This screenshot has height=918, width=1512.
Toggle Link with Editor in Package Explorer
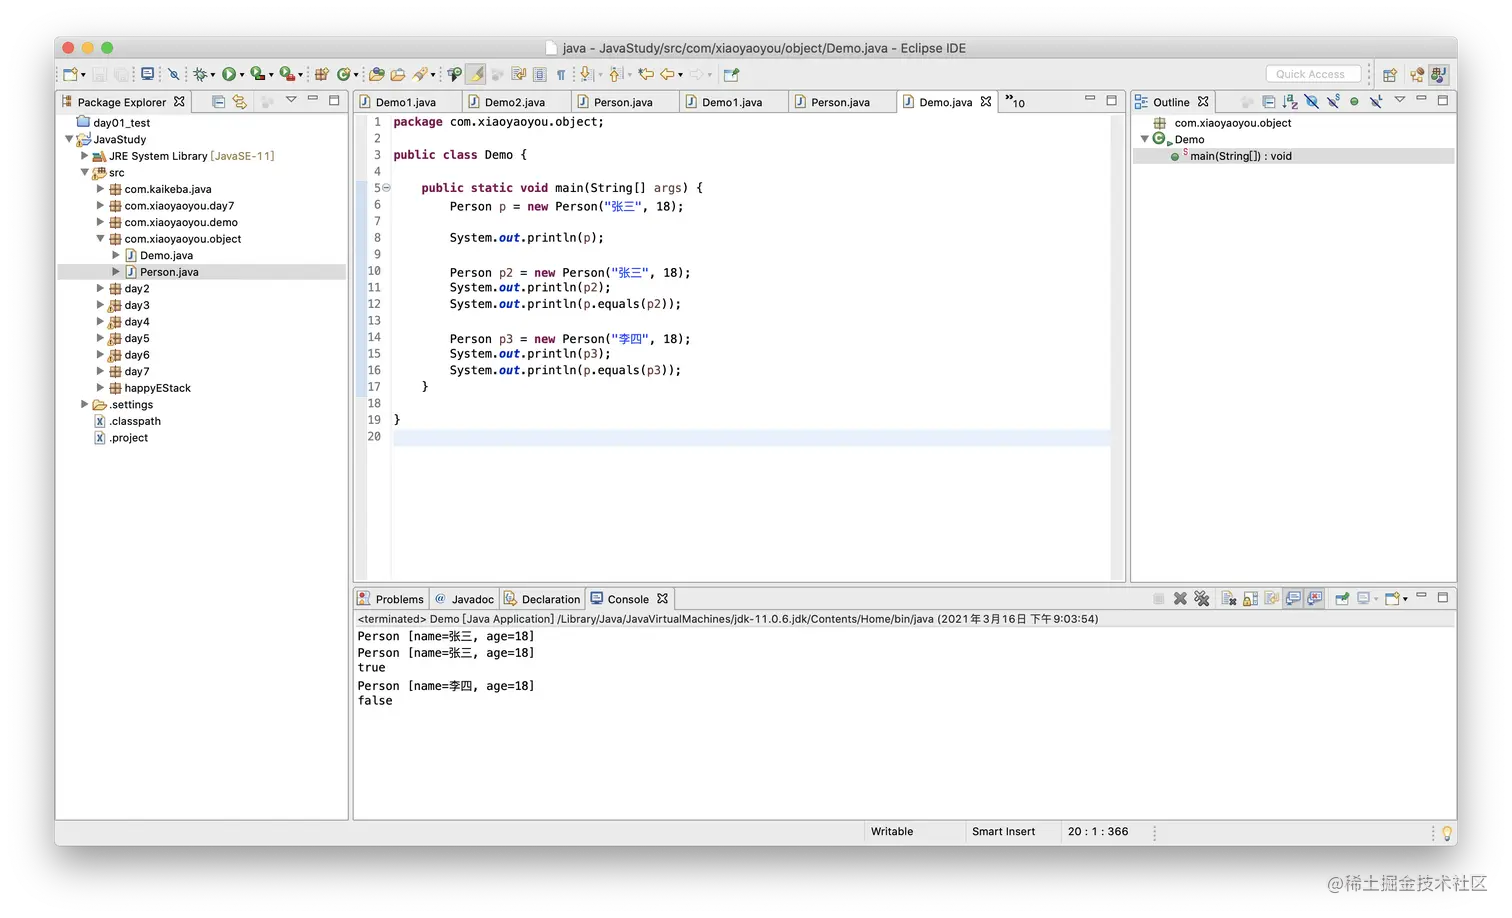(240, 101)
